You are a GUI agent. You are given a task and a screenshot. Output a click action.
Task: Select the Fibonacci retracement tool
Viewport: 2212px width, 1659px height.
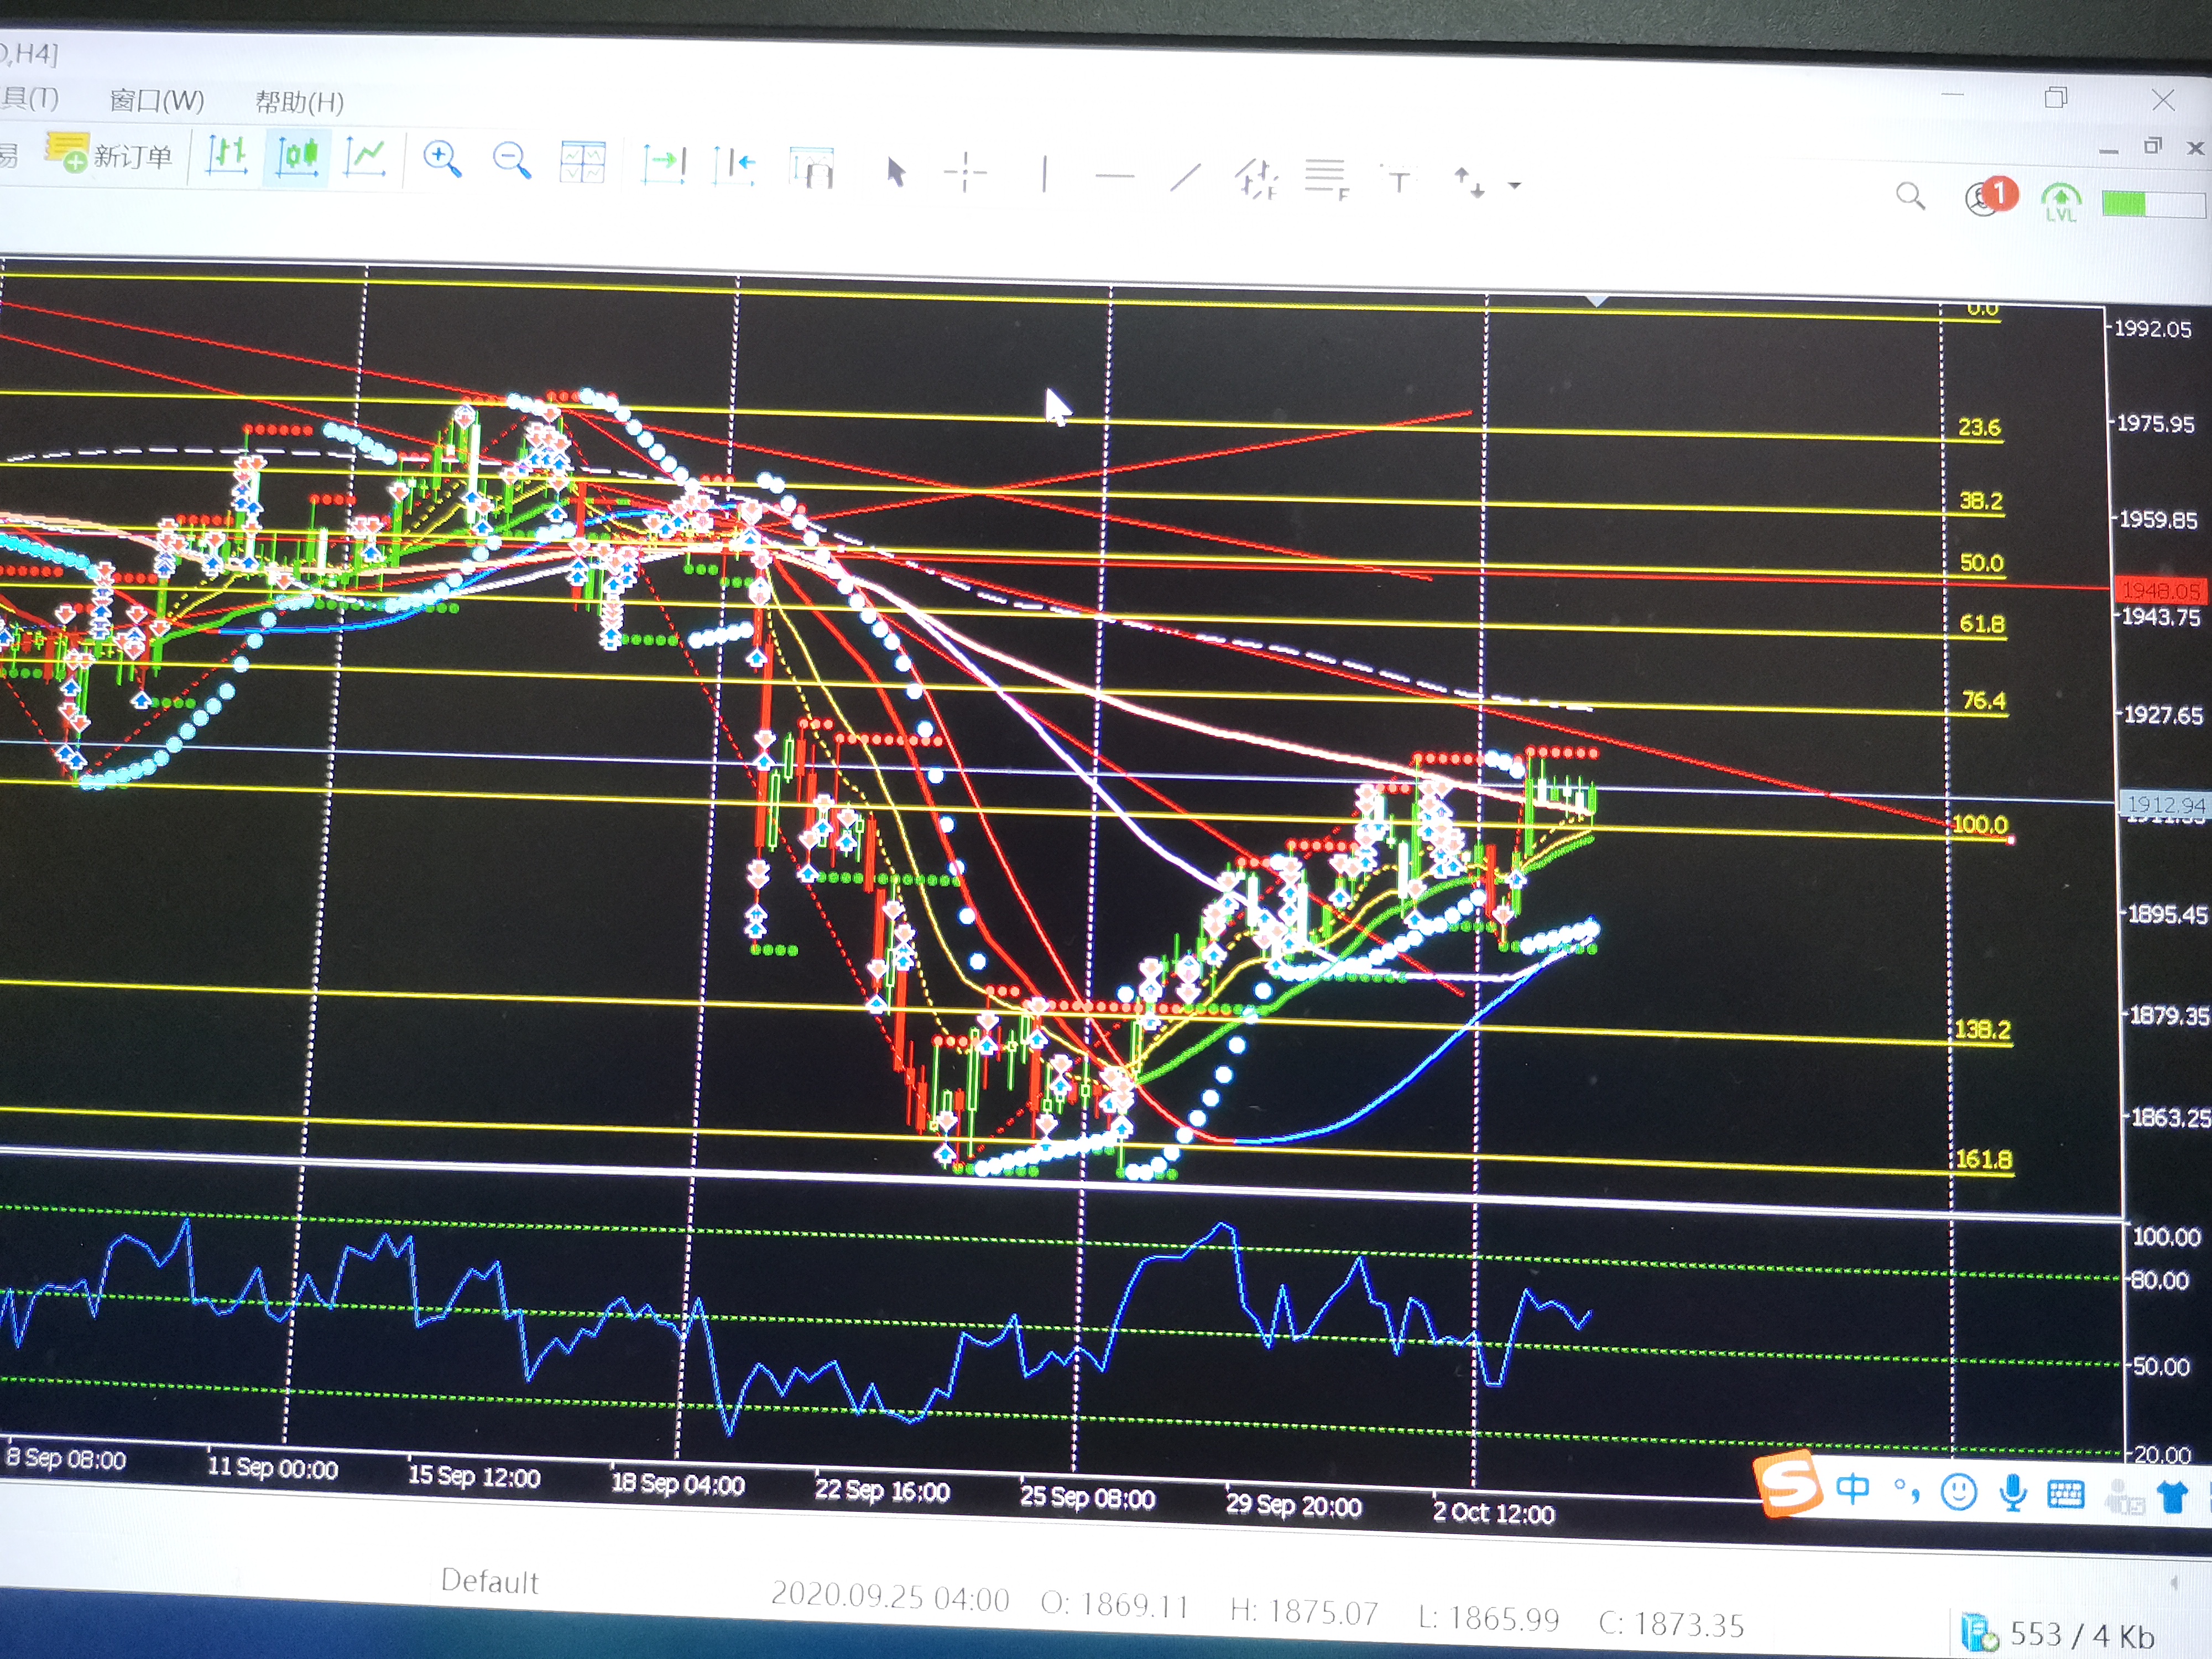(x=1327, y=180)
